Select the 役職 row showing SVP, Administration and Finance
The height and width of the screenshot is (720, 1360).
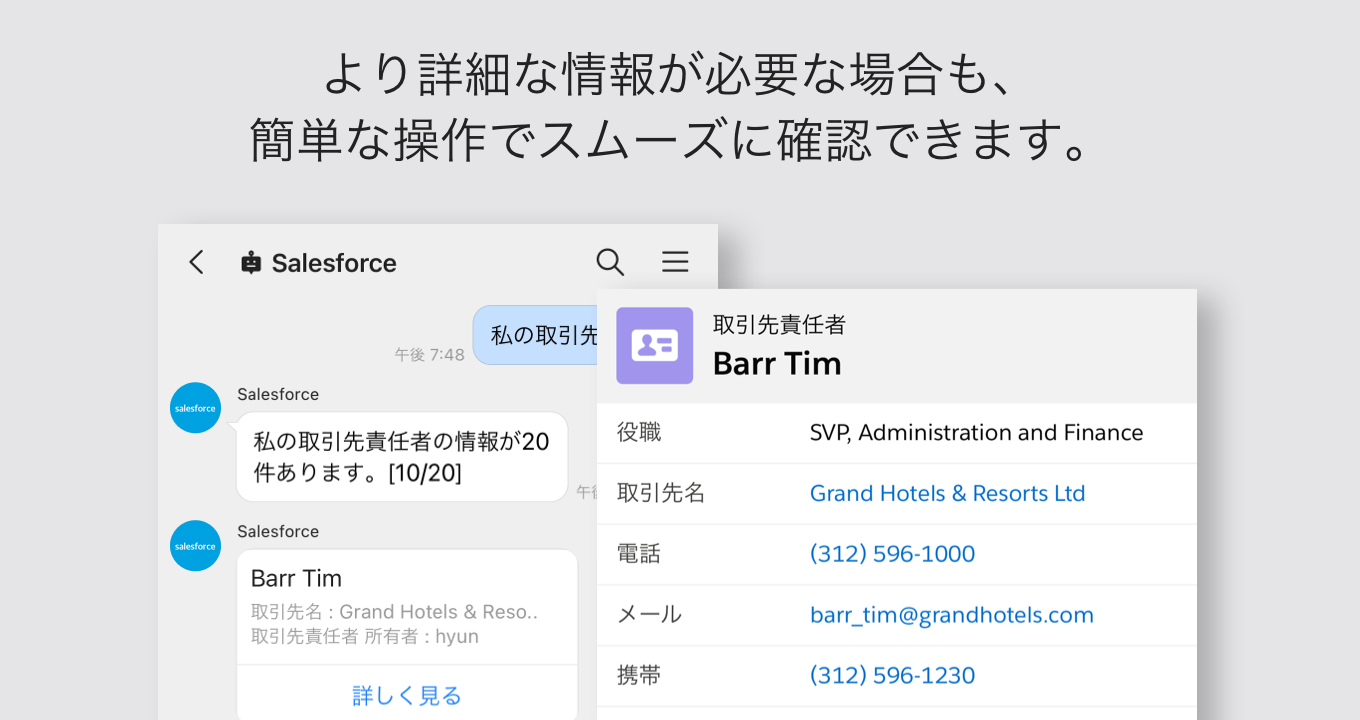897,432
